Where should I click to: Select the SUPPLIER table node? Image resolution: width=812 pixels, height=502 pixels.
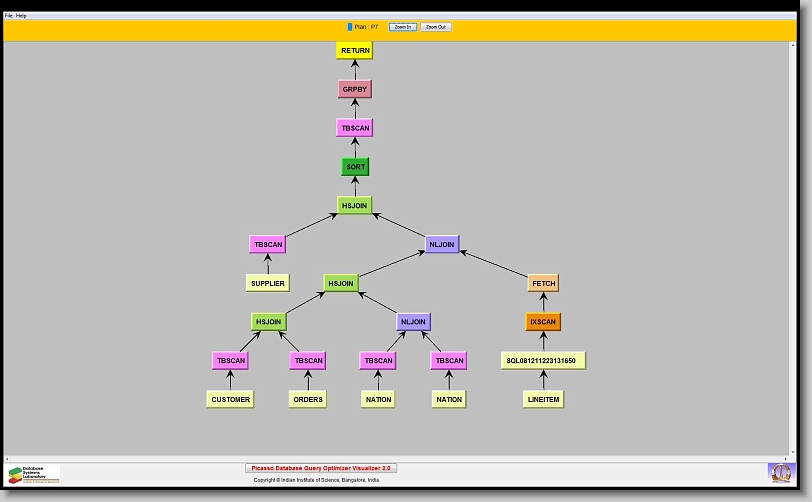click(268, 283)
